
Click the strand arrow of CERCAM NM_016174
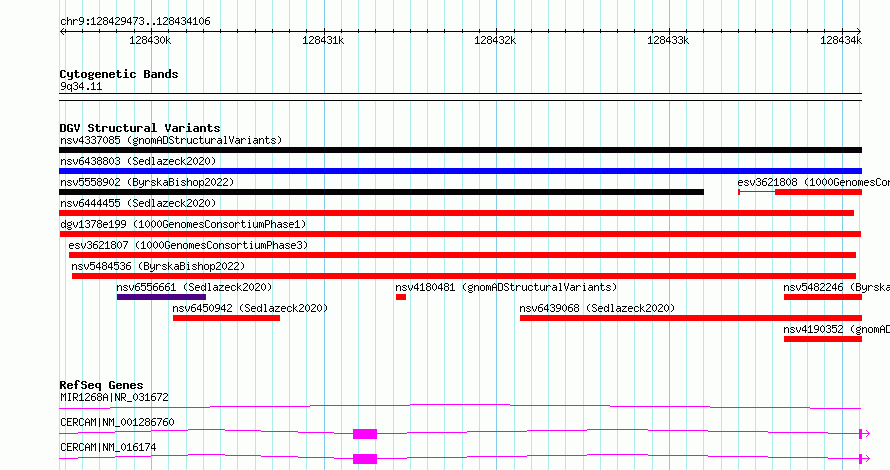click(865, 459)
